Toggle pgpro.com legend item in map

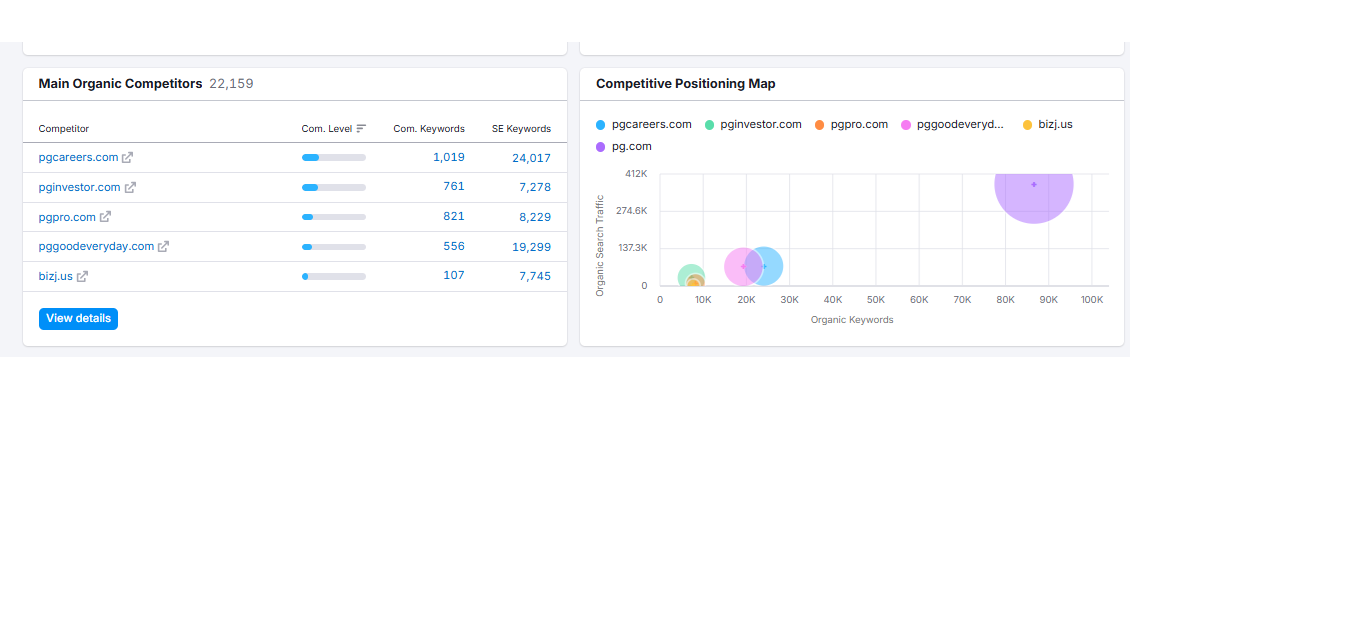click(x=851, y=125)
